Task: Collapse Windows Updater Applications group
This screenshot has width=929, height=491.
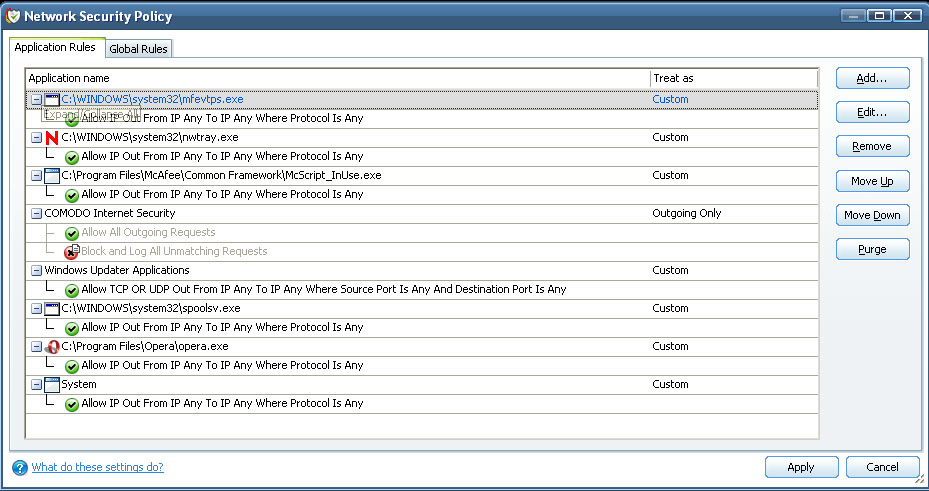Action: click(x=36, y=271)
